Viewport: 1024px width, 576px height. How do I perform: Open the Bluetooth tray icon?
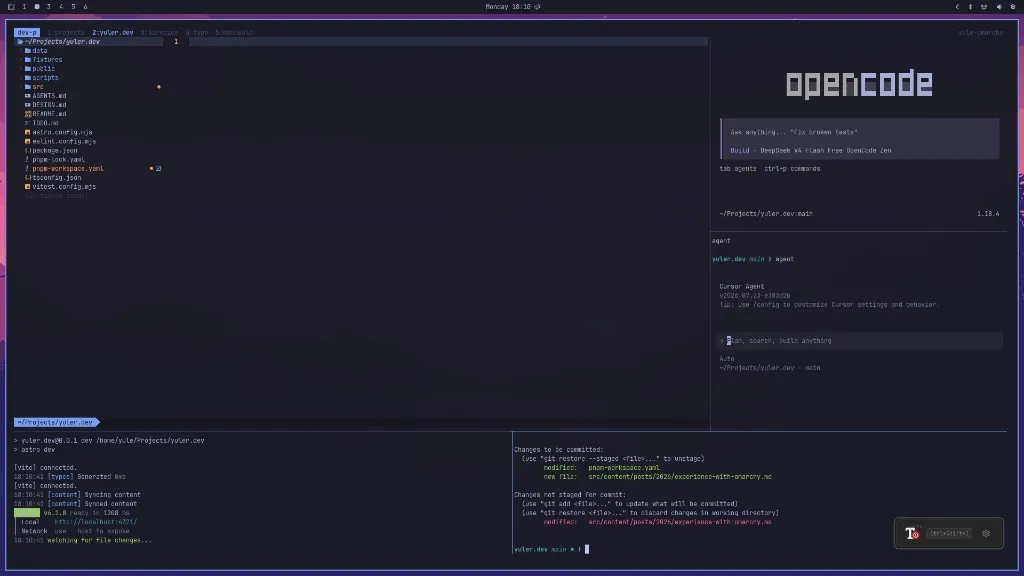click(x=970, y=7)
